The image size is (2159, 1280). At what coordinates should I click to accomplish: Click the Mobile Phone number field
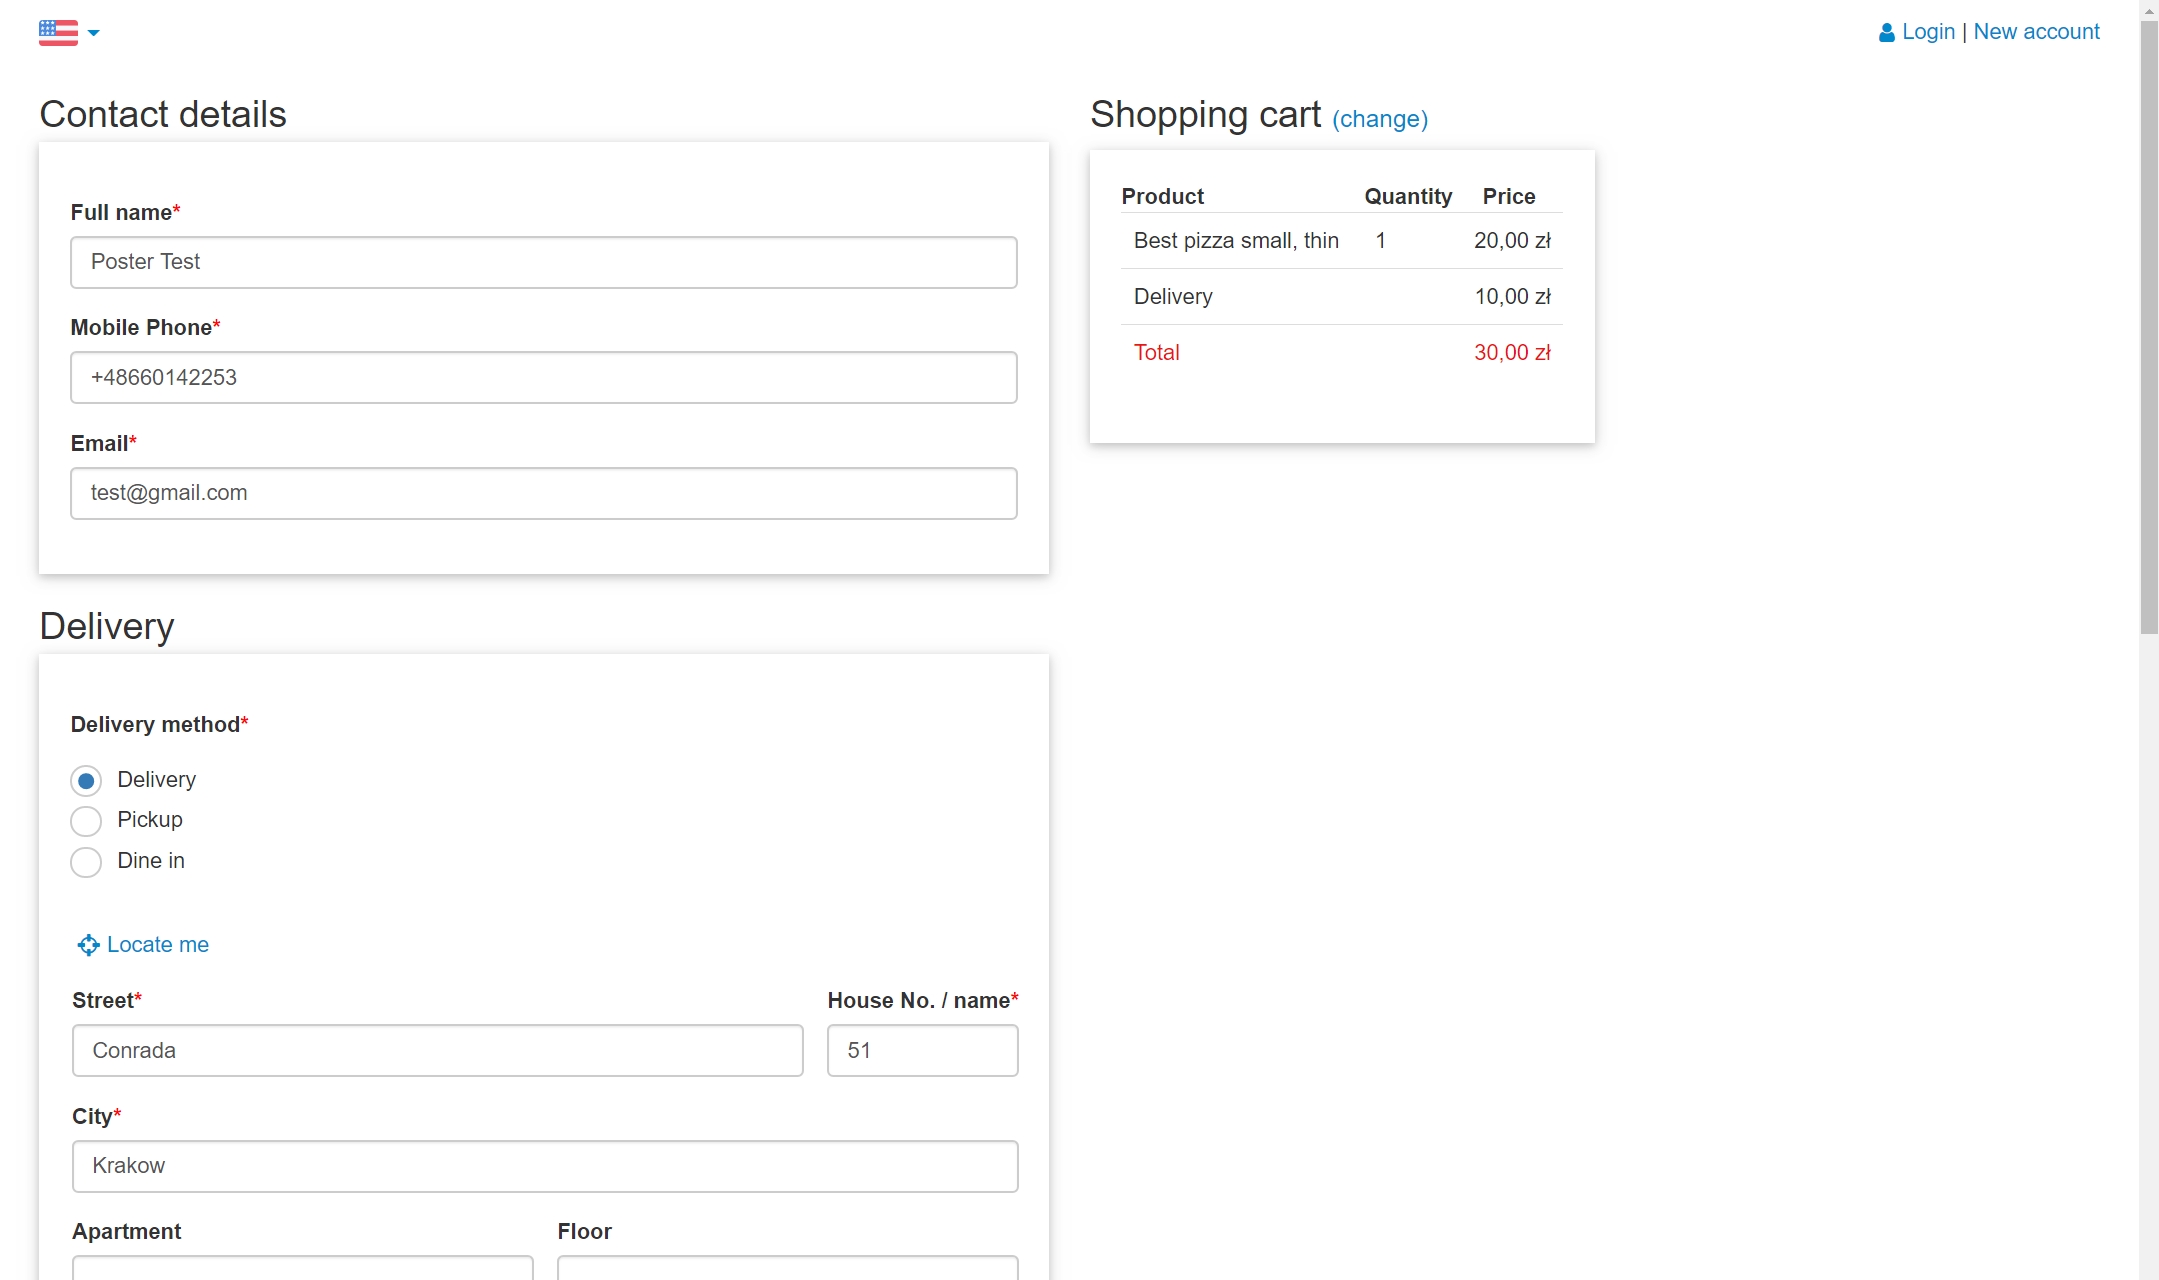pyautogui.click(x=543, y=377)
